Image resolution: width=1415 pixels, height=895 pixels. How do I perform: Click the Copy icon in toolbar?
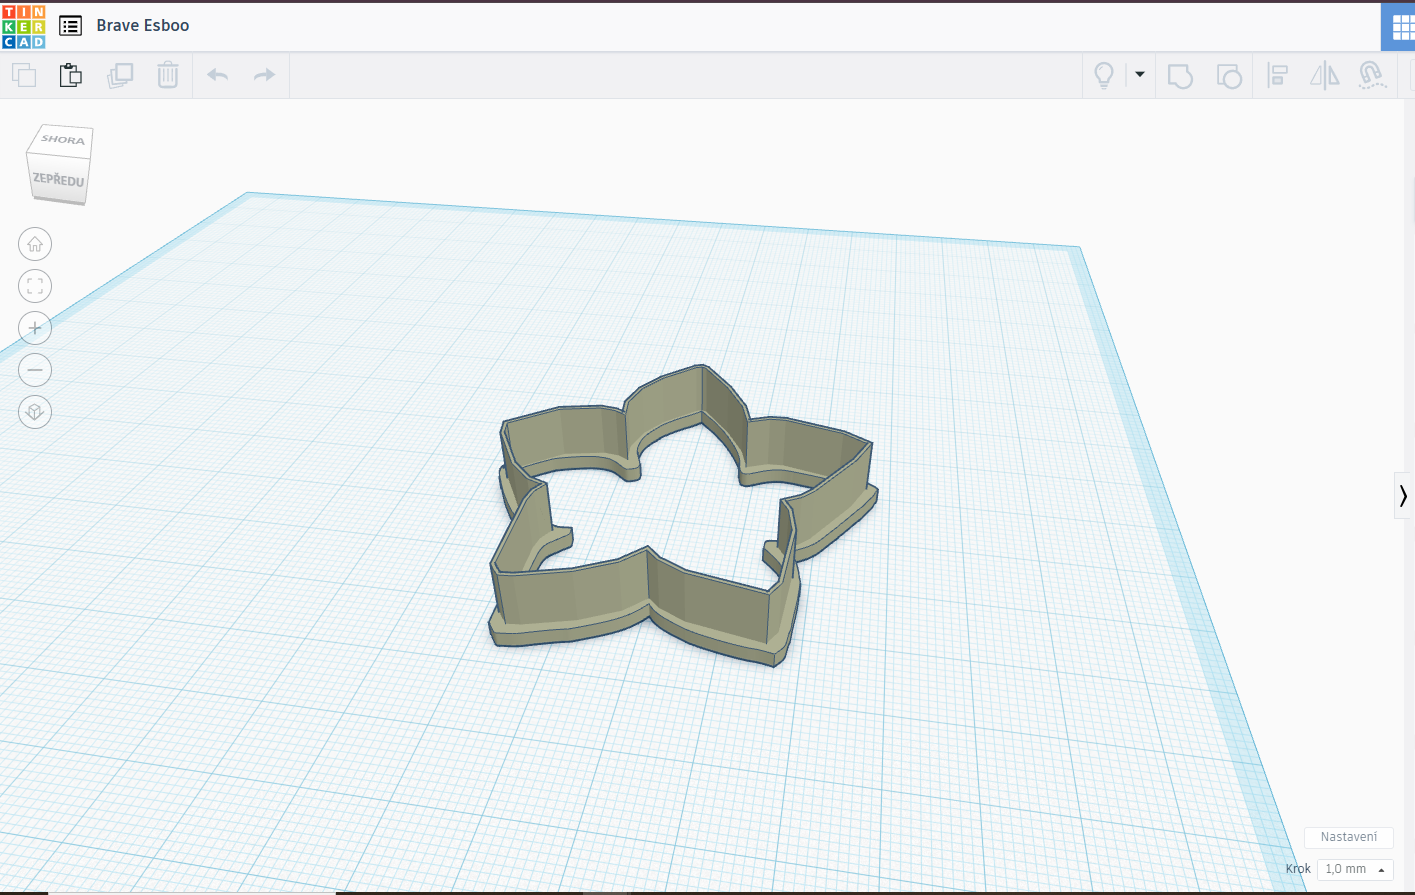24,75
